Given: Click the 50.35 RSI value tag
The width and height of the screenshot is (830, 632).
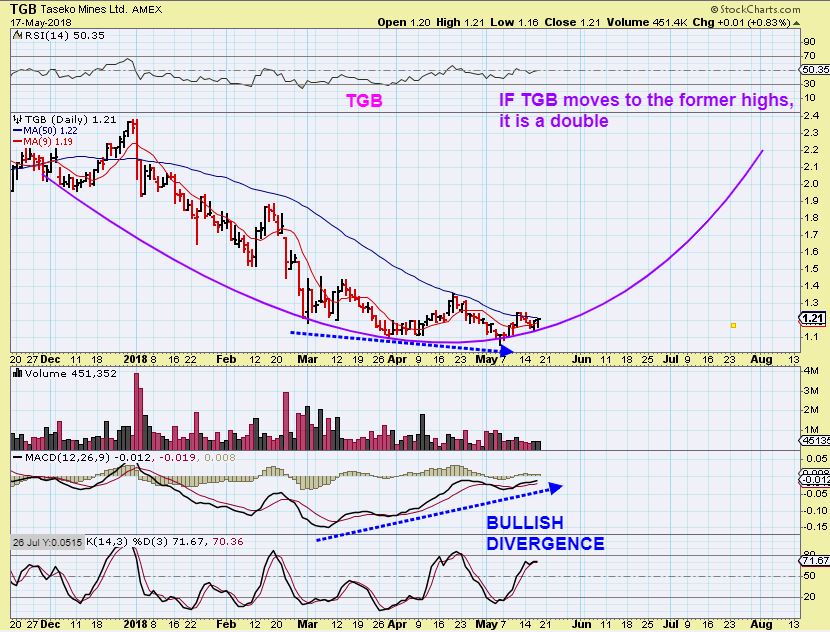Looking at the screenshot, I should [x=815, y=69].
